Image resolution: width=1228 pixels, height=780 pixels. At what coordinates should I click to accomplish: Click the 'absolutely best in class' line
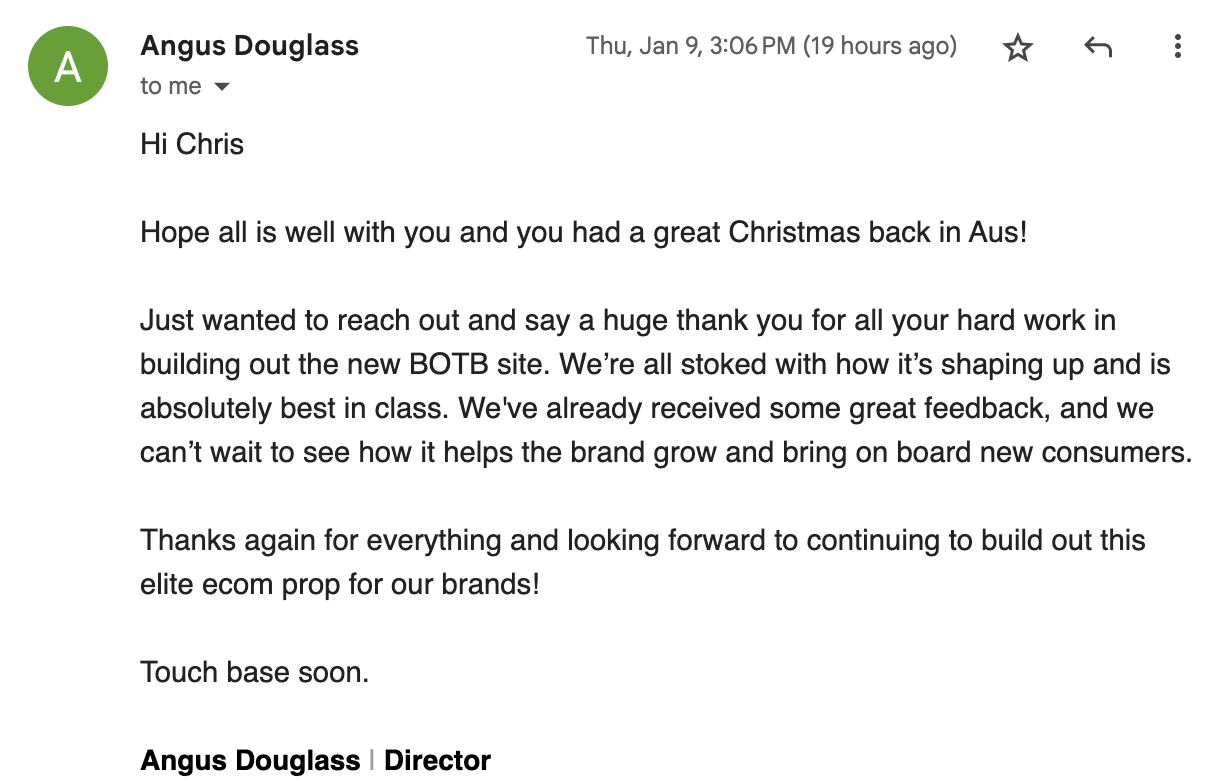click(x=647, y=408)
